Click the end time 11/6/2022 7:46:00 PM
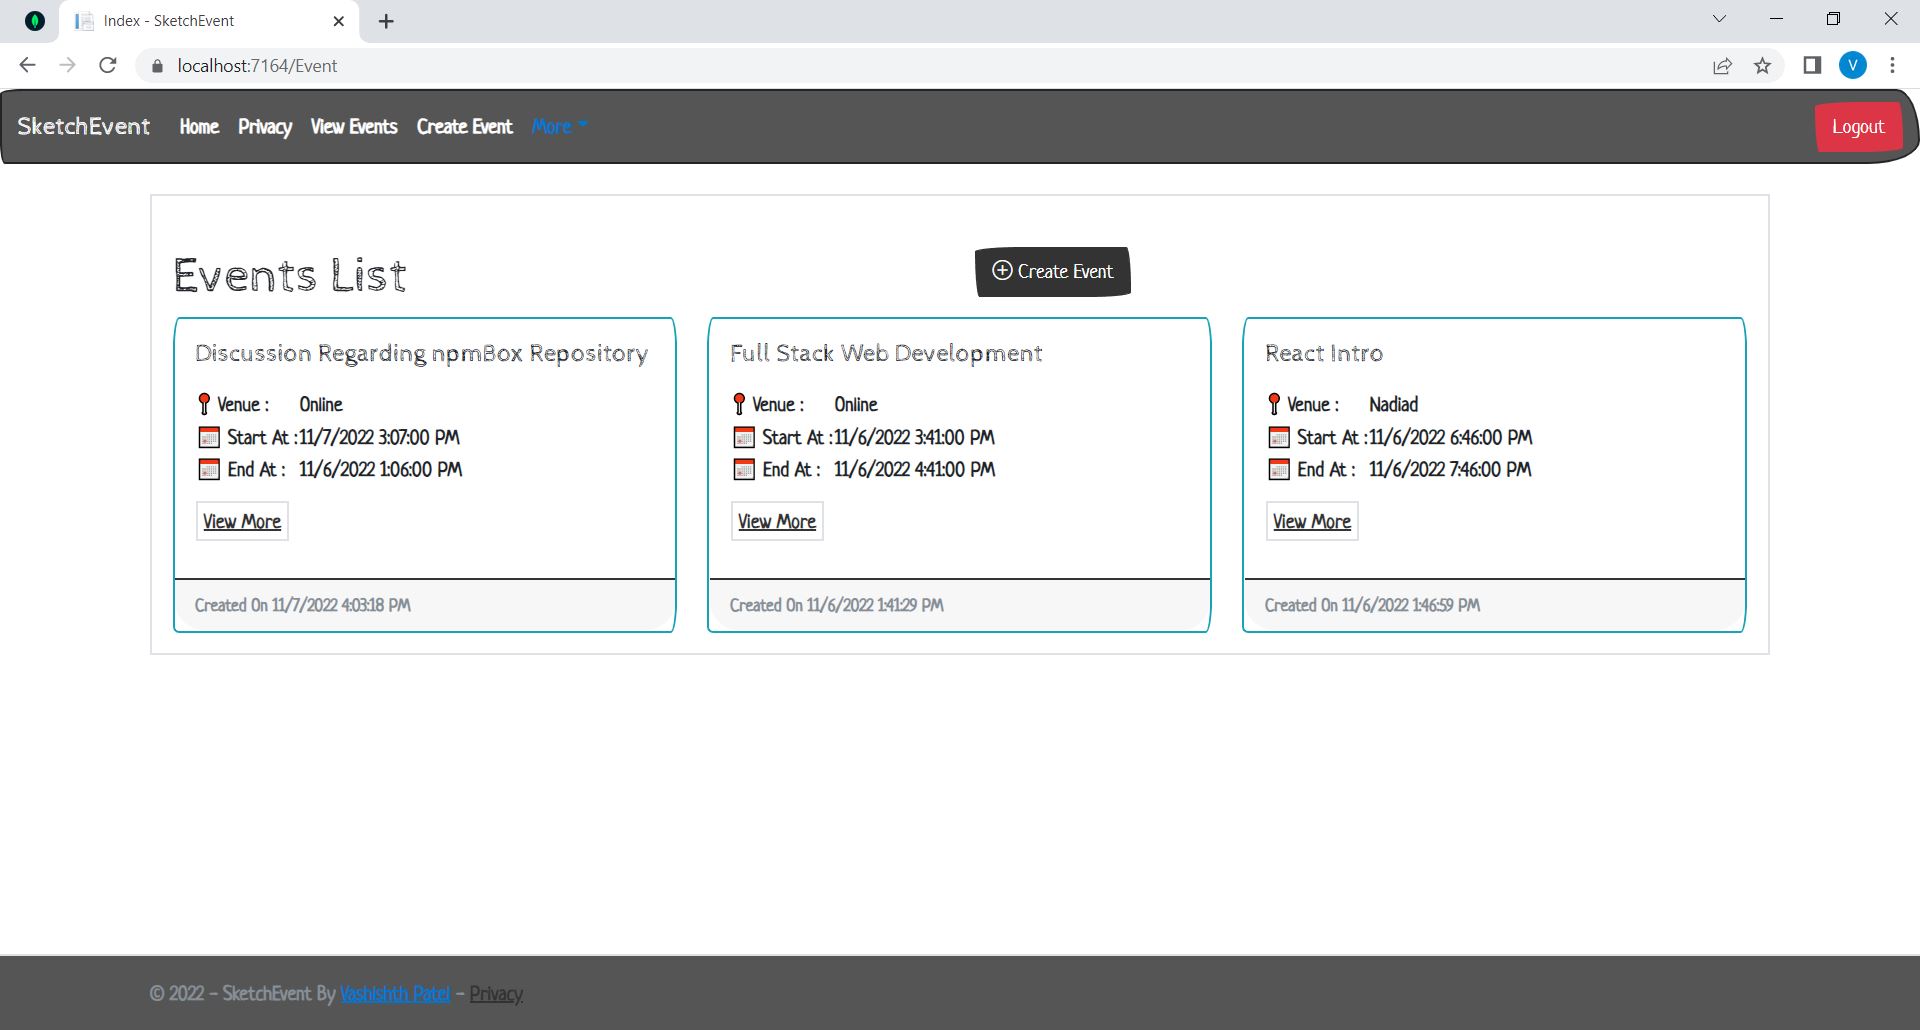Image resolution: width=1920 pixels, height=1030 pixels. (1450, 470)
